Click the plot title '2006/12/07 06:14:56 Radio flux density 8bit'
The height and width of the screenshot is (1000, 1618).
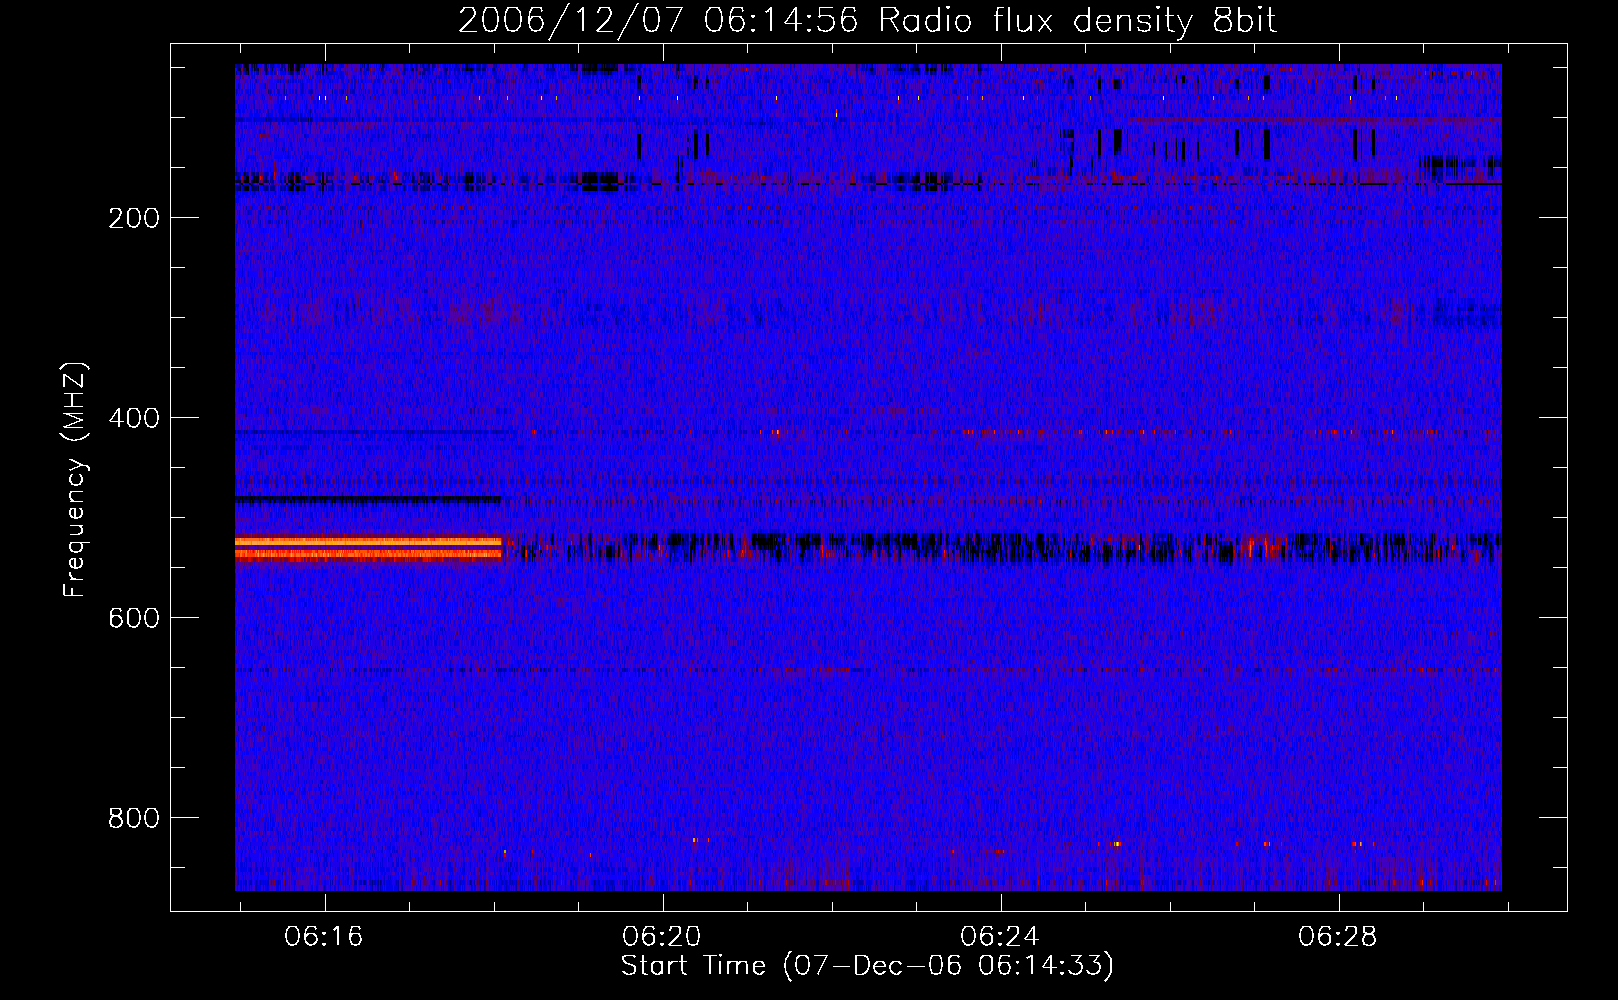tap(867, 21)
